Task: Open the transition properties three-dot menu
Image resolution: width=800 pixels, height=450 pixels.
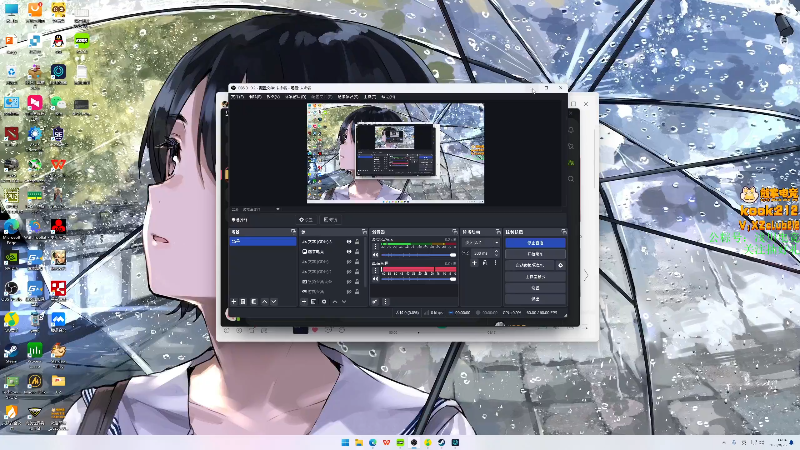Action: 495,263
